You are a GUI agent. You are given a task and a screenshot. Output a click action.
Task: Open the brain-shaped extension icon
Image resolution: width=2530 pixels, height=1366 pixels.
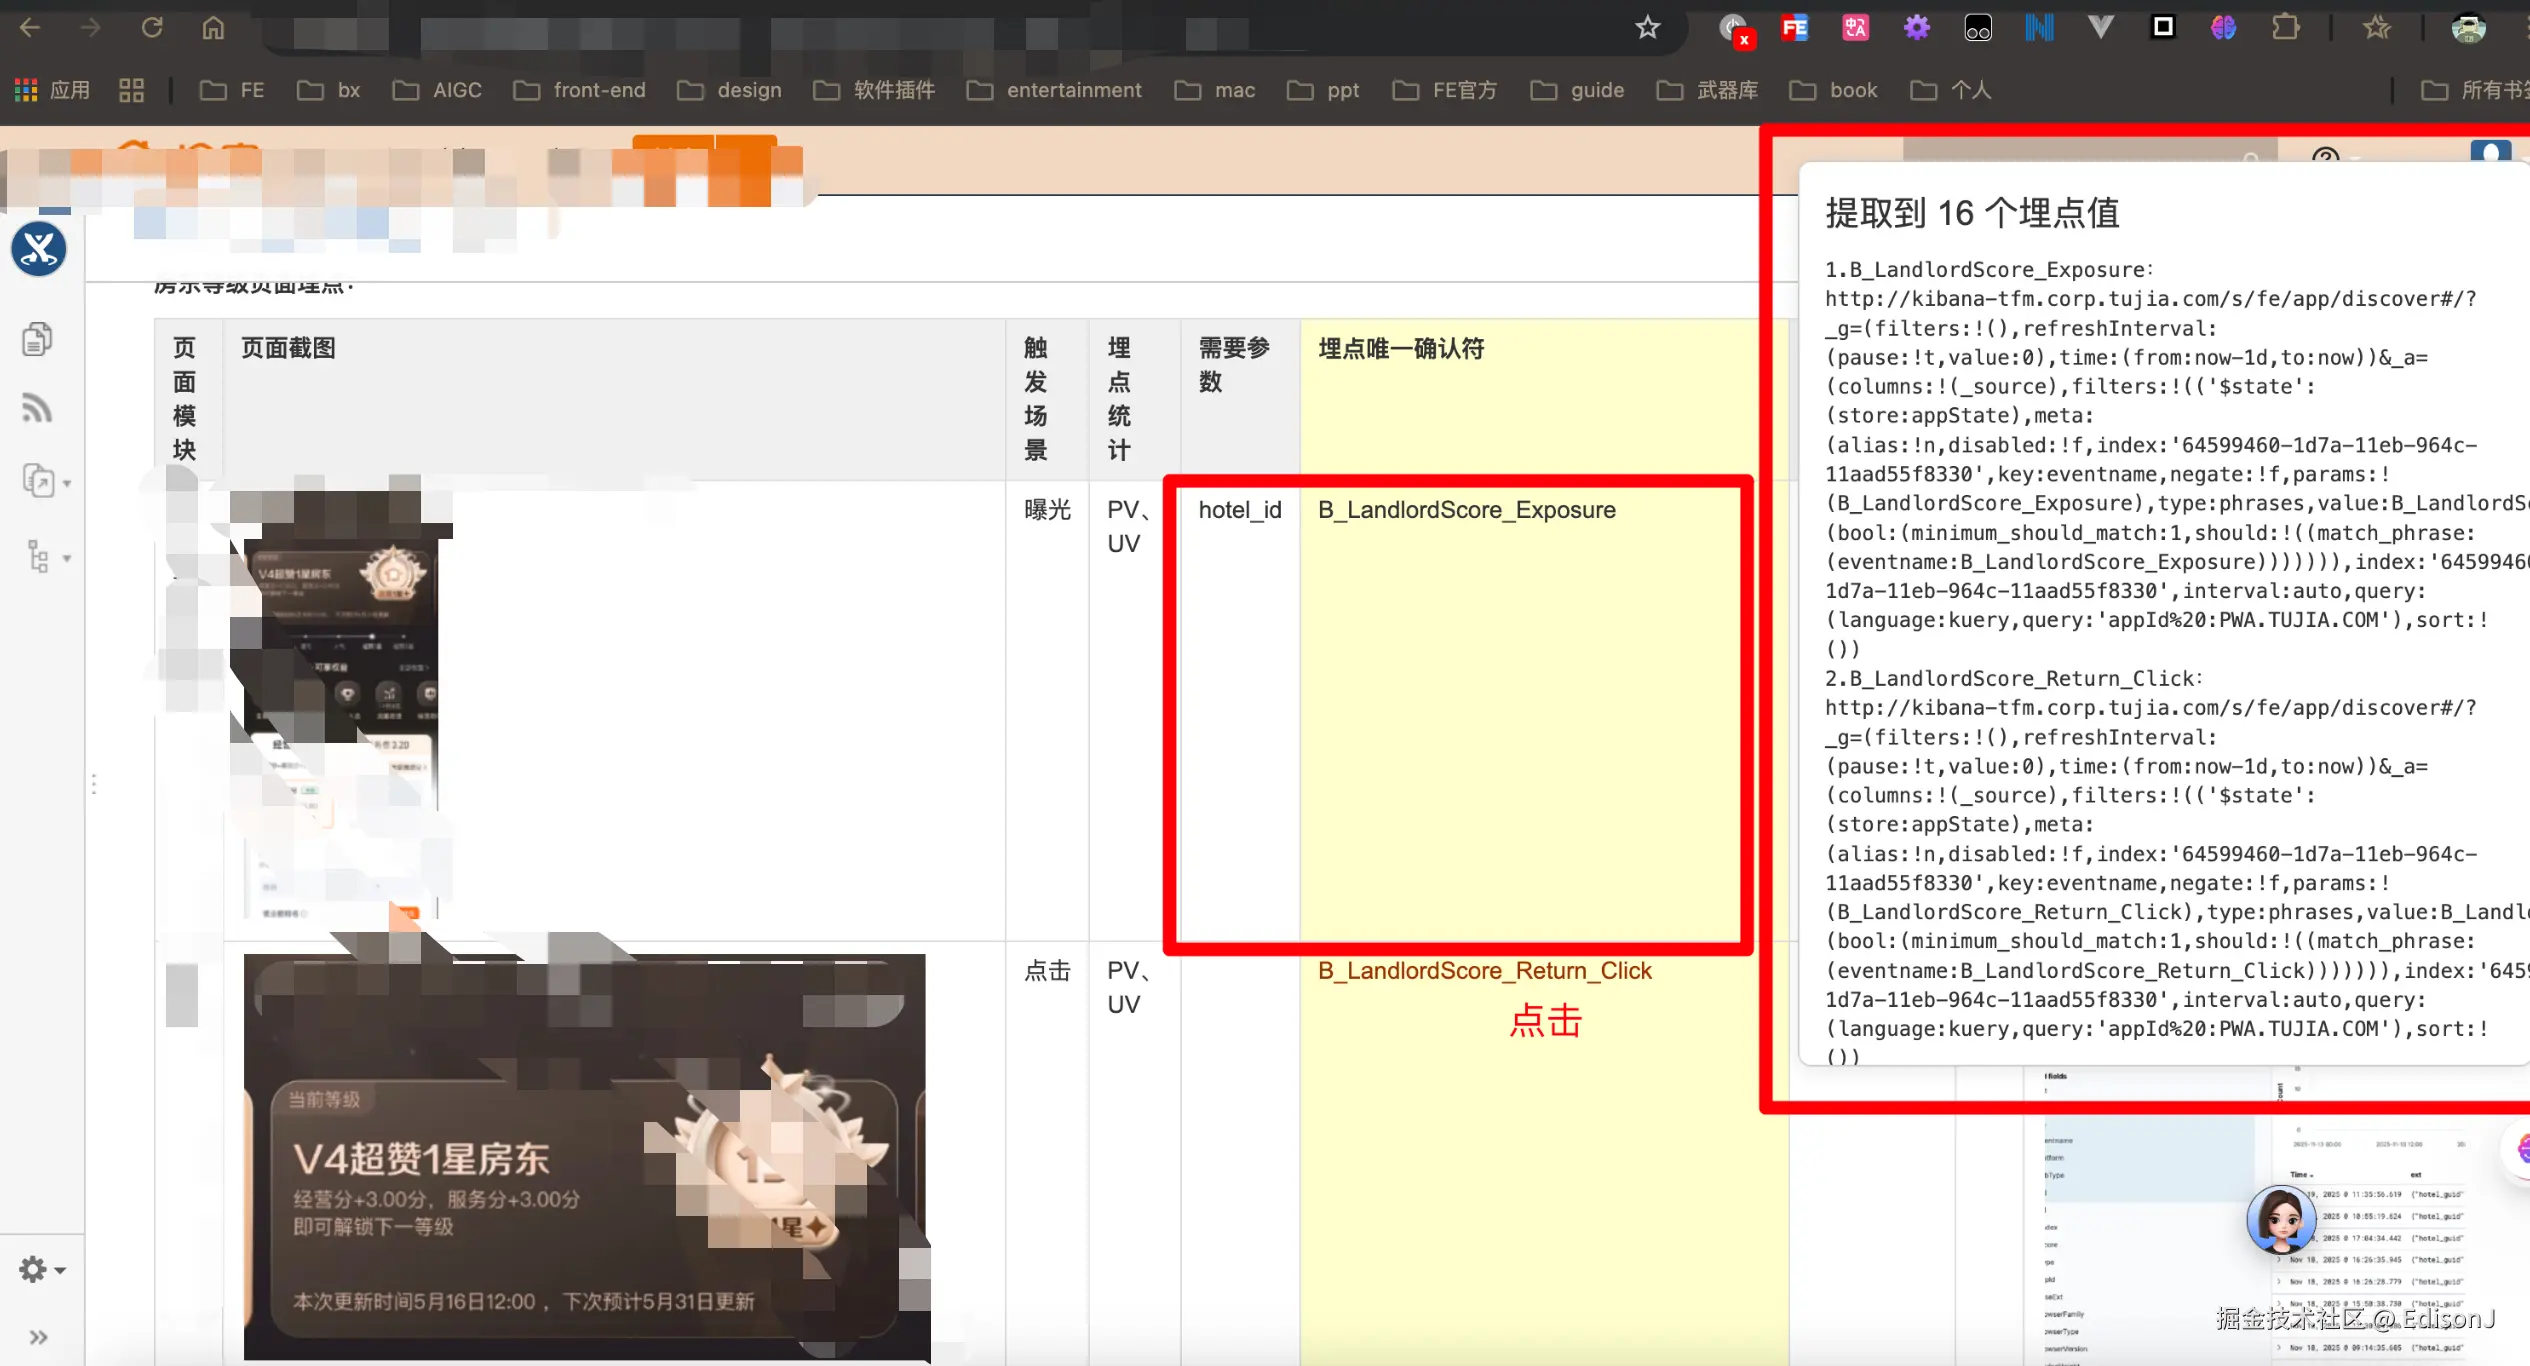pos(2222,28)
